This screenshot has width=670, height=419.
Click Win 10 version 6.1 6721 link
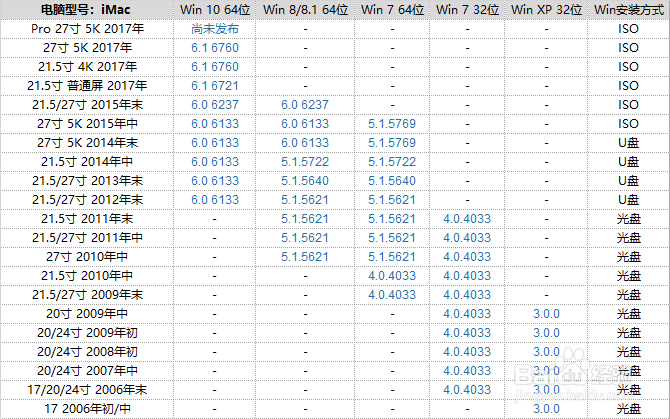point(215,86)
